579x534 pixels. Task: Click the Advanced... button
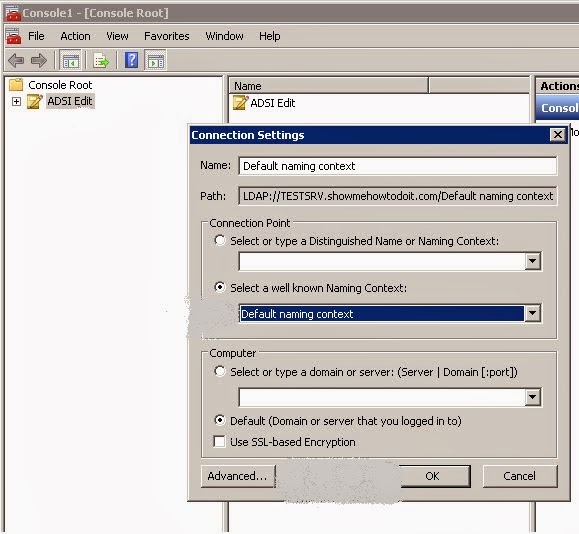point(238,476)
